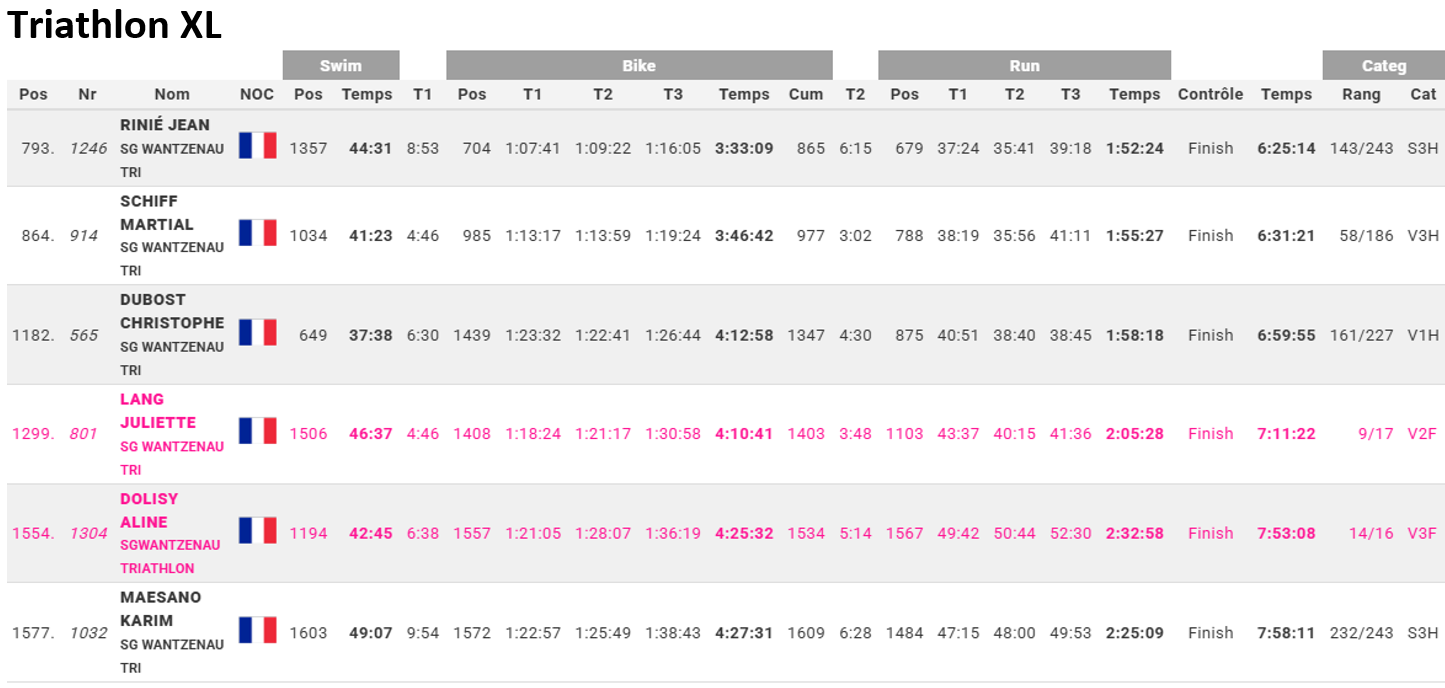Select the Categ section header

point(1383,66)
